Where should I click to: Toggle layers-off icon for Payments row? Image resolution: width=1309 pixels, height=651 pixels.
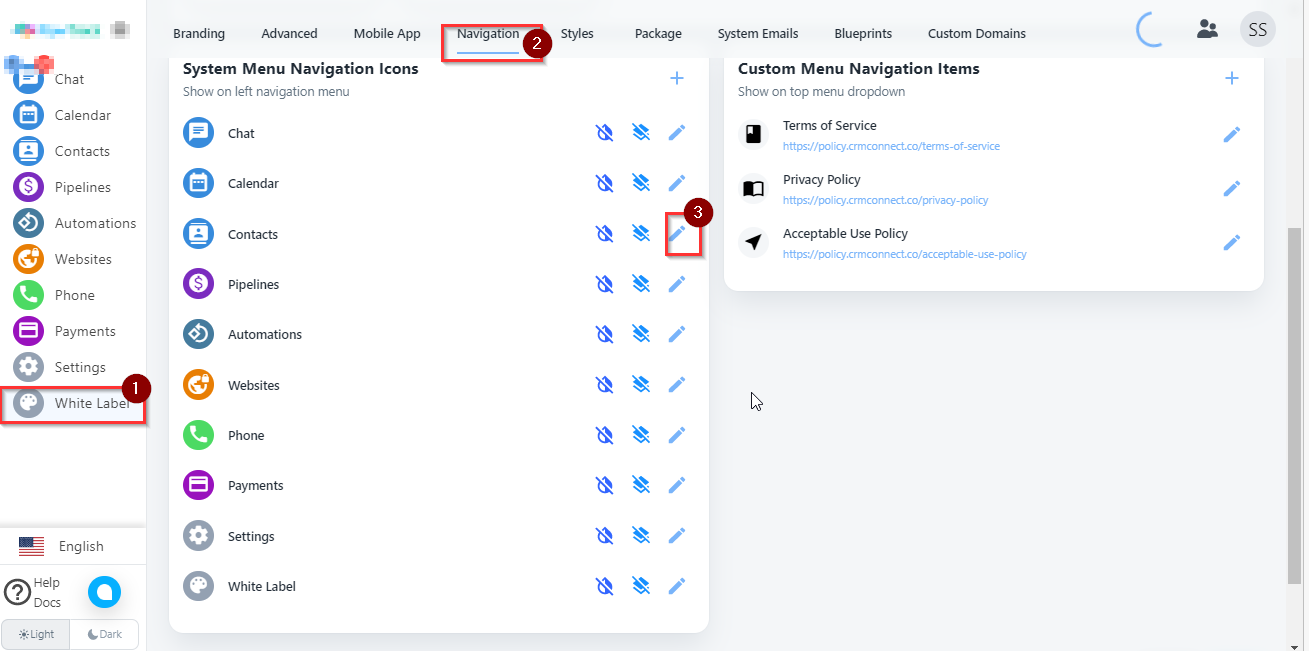(641, 485)
